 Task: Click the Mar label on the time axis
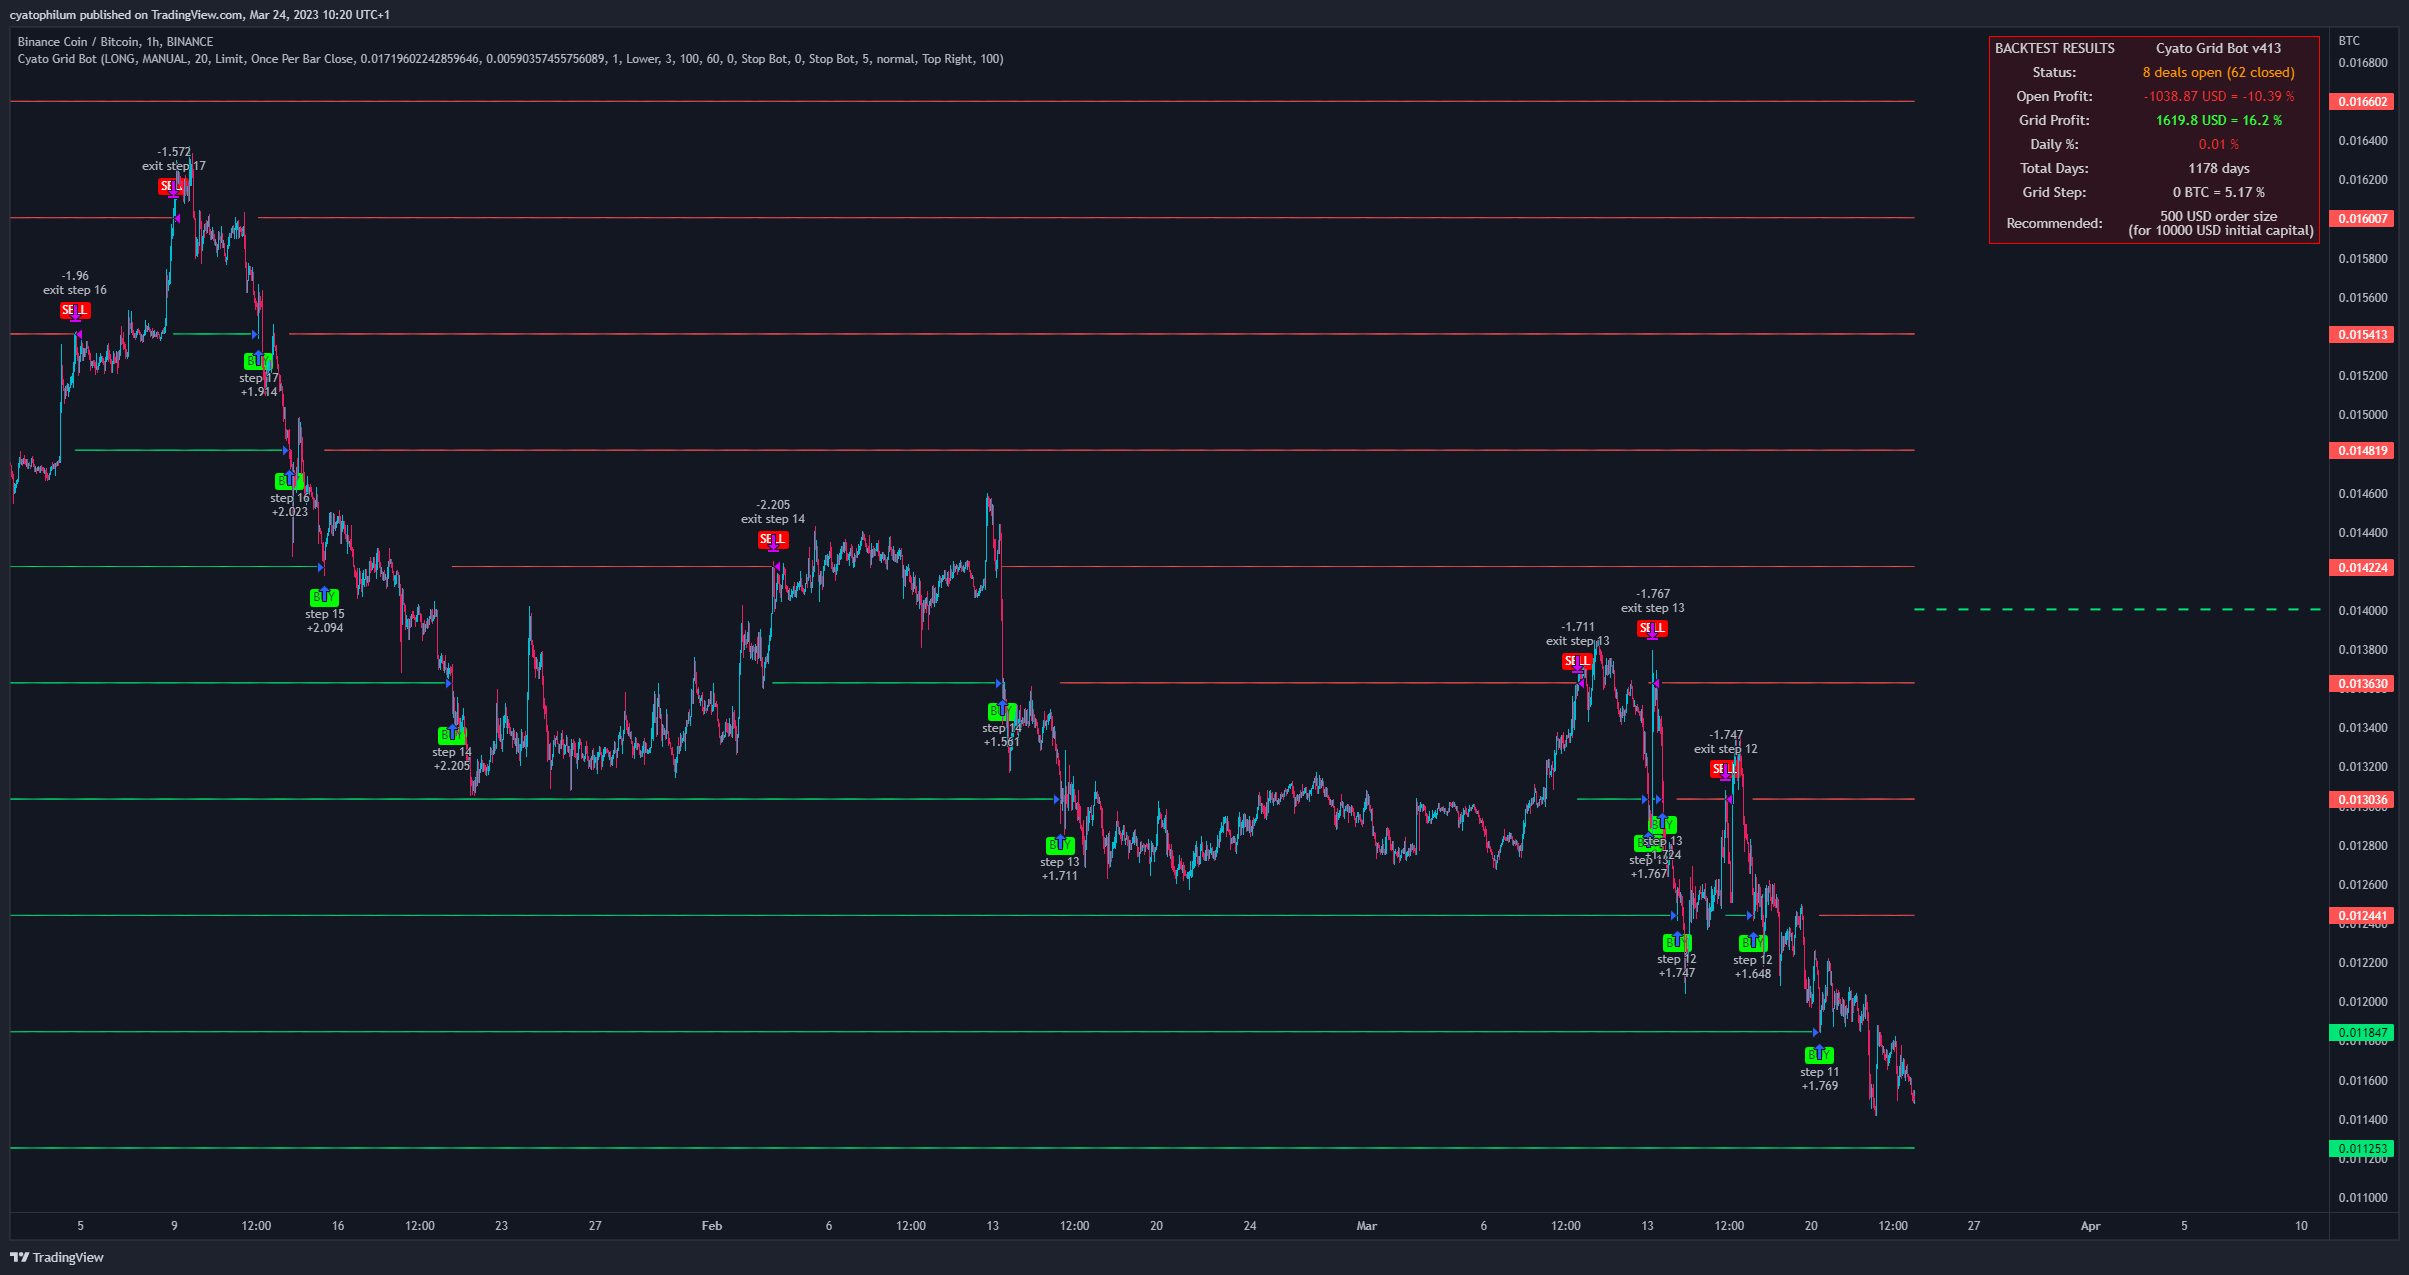point(1366,1226)
